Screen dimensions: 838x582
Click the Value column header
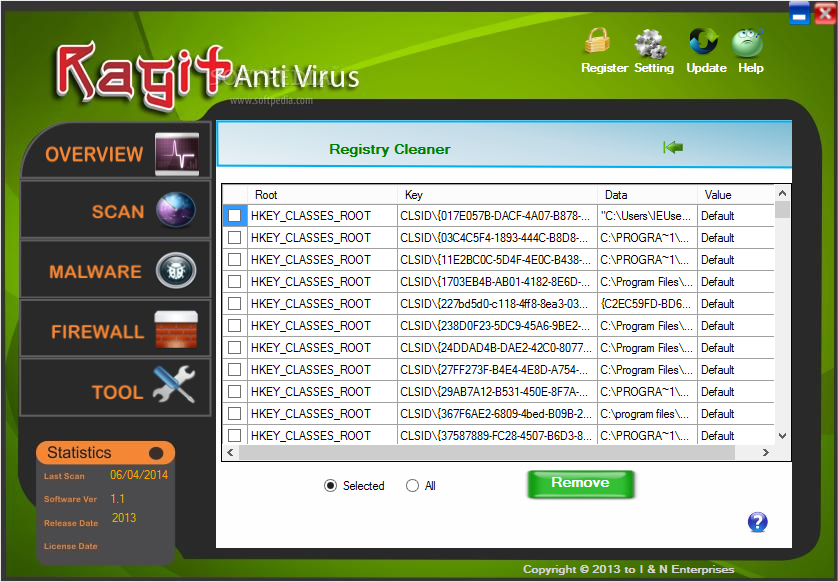735,195
